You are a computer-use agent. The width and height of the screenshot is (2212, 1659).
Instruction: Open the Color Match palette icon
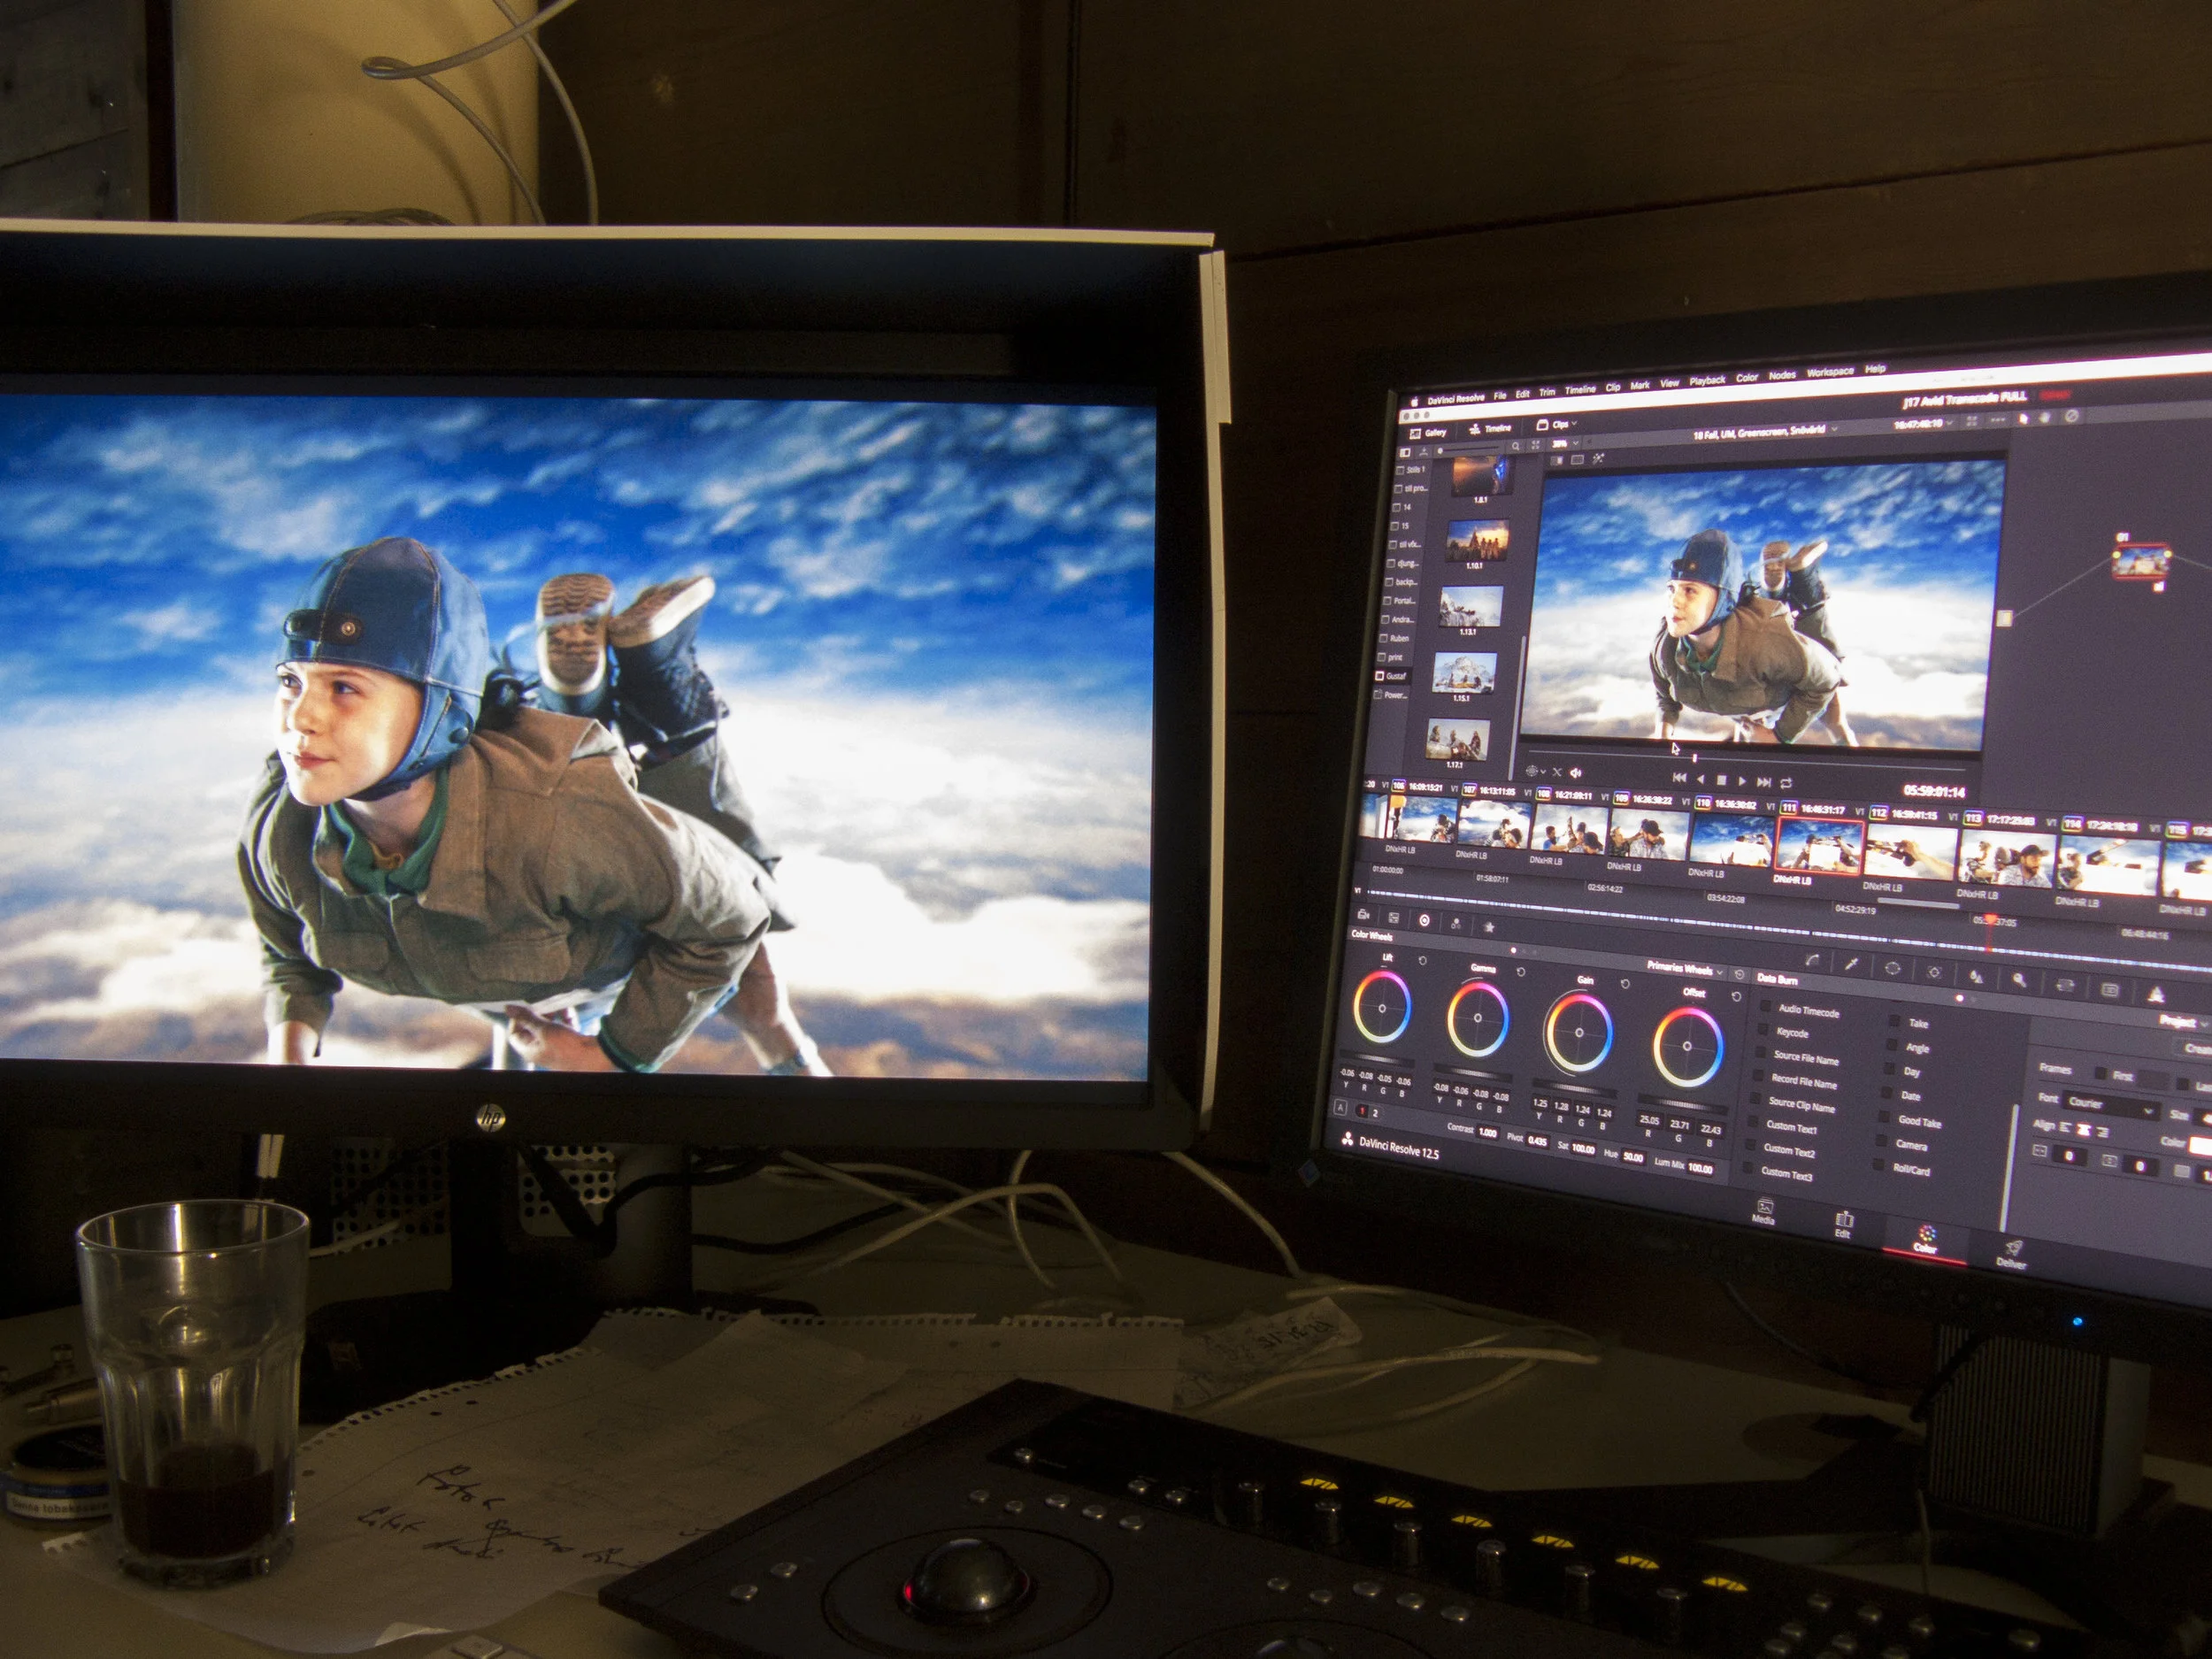[1394, 918]
